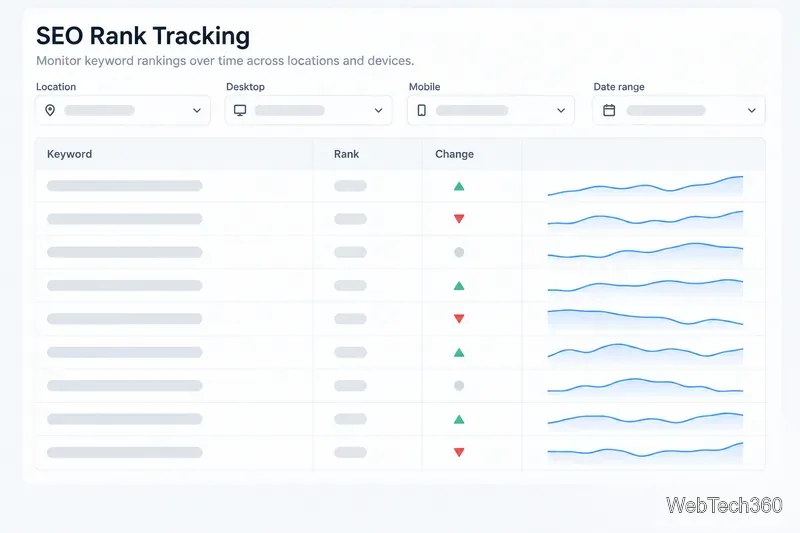This screenshot has height=533, width=800.
Task: Click the green up arrow in sixth row
Action: (x=459, y=352)
